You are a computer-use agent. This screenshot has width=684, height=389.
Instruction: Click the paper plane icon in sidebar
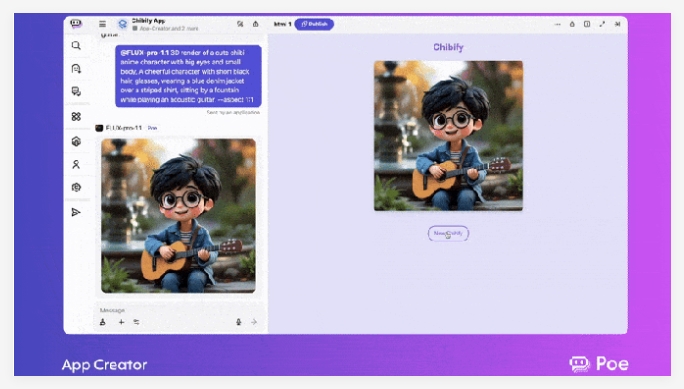click(76, 212)
